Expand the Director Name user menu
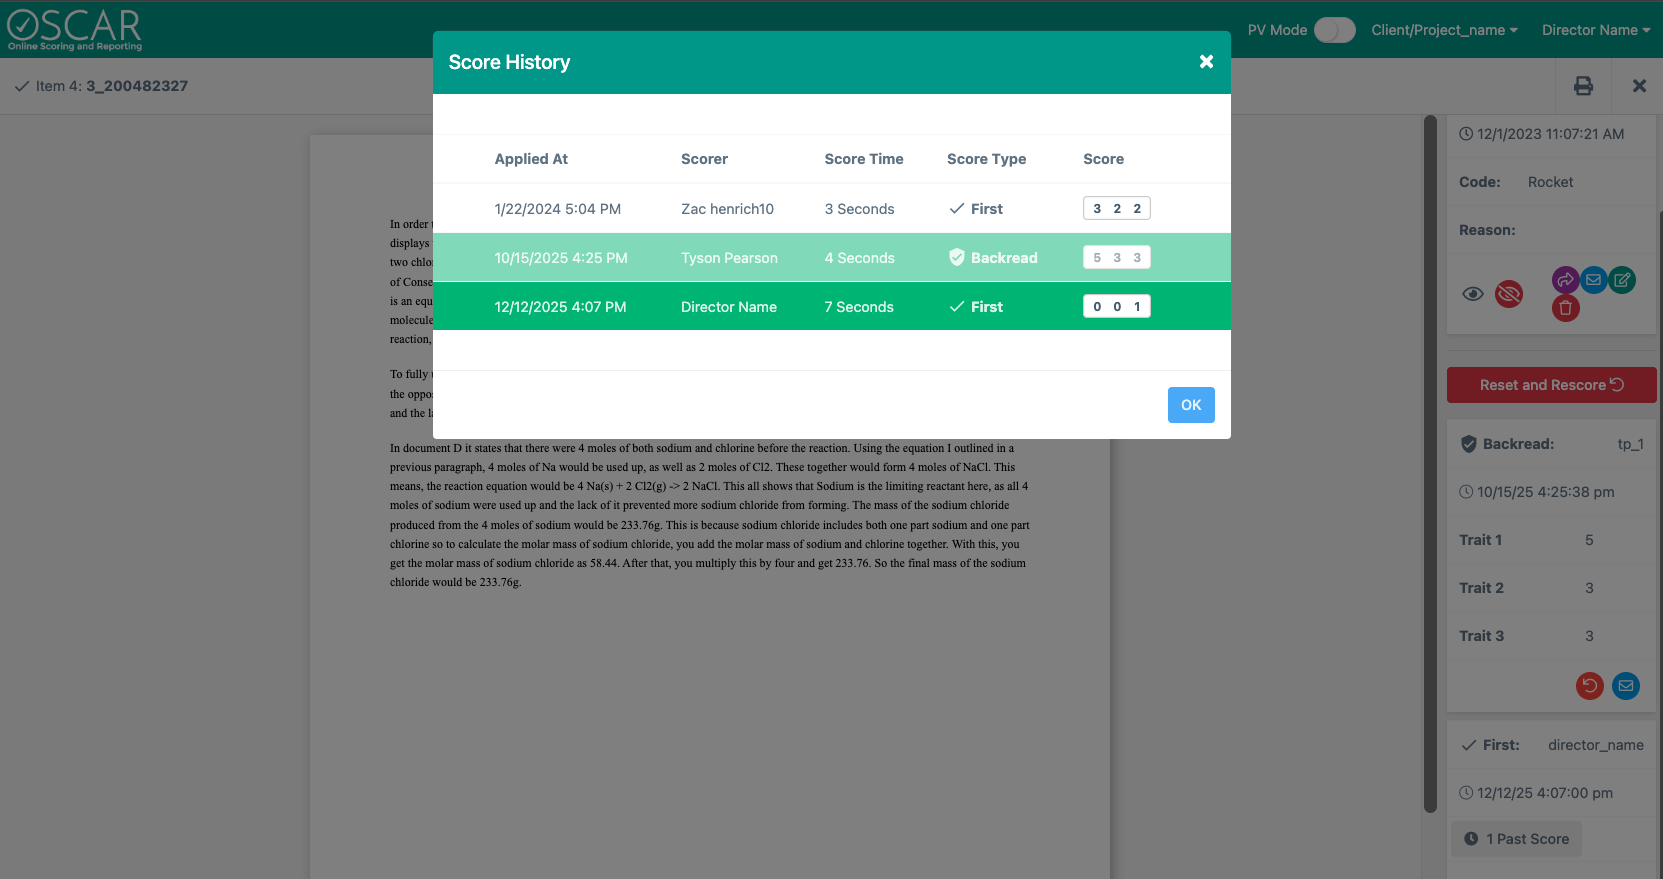 (x=1596, y=30)
